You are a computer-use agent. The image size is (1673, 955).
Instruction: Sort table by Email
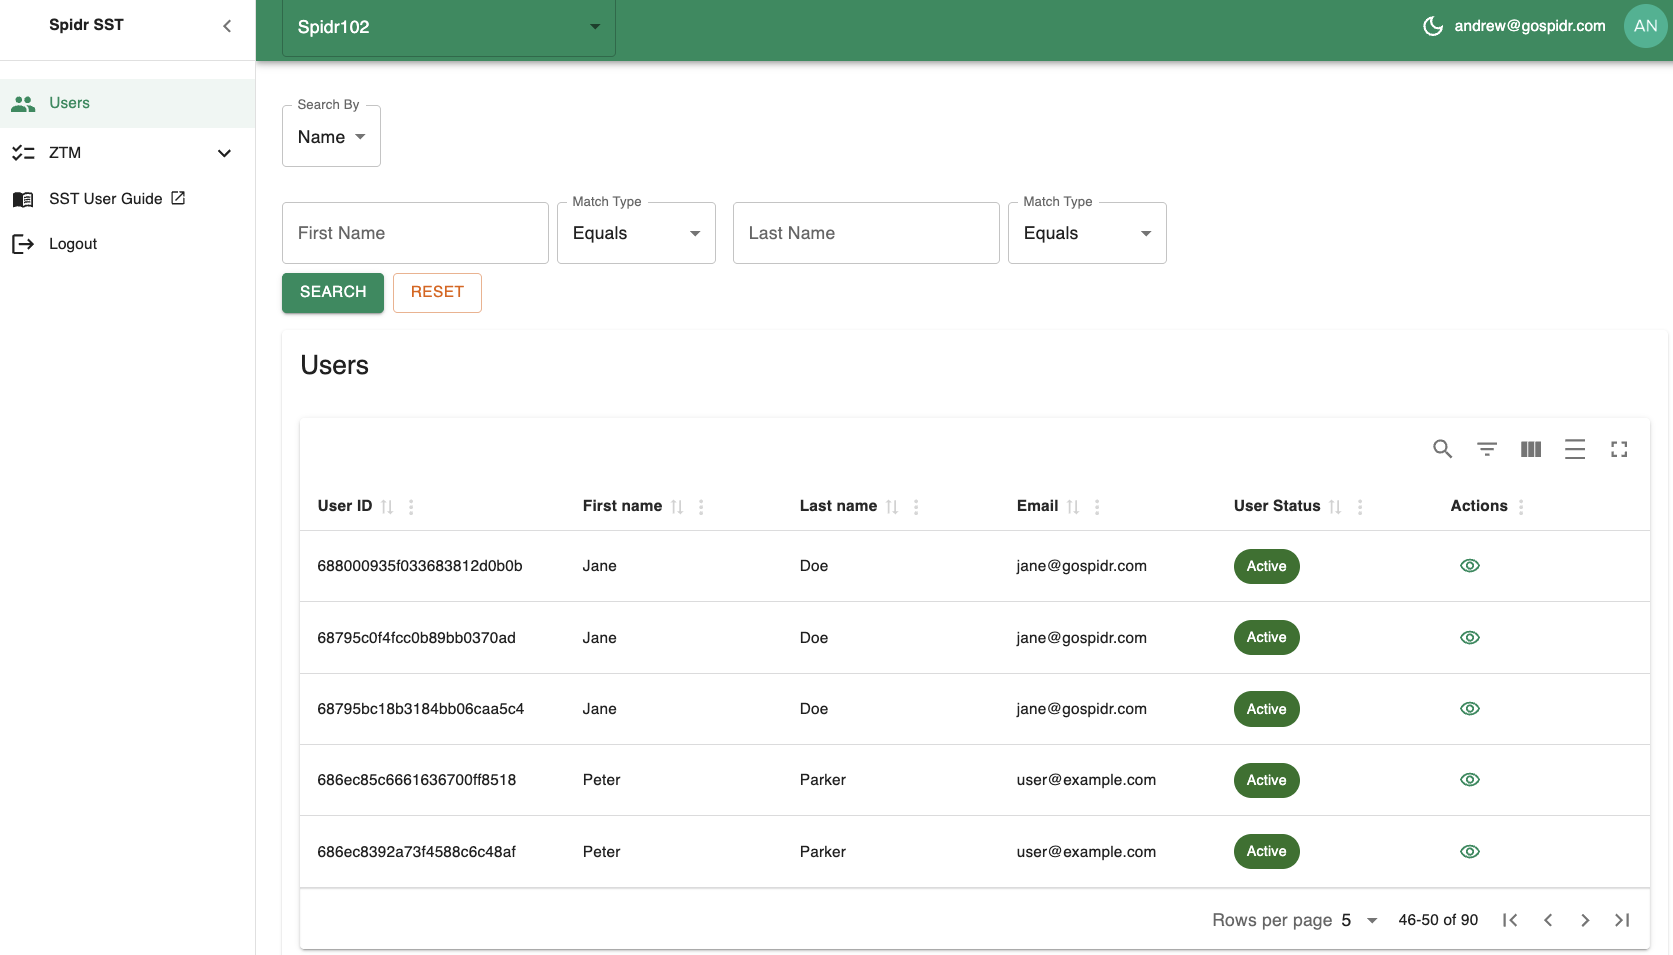pyautogui.click(x=1073, y=507)
